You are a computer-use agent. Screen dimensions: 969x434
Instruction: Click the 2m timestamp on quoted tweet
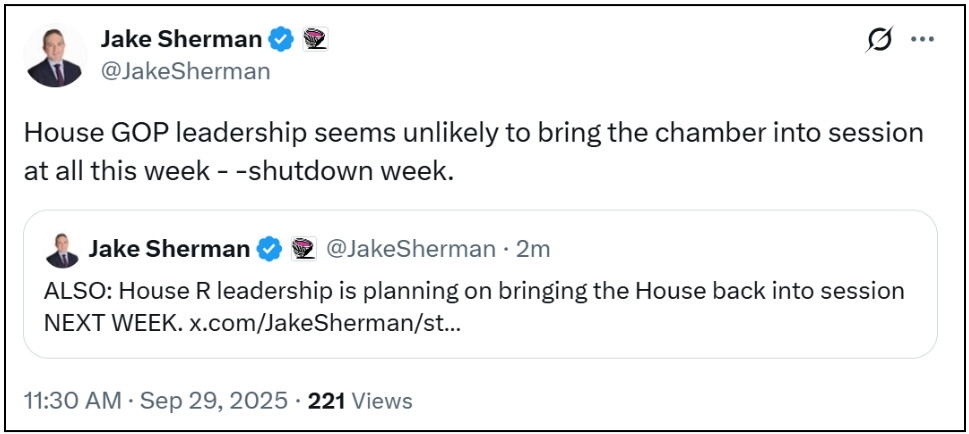[x=533, y=249]
